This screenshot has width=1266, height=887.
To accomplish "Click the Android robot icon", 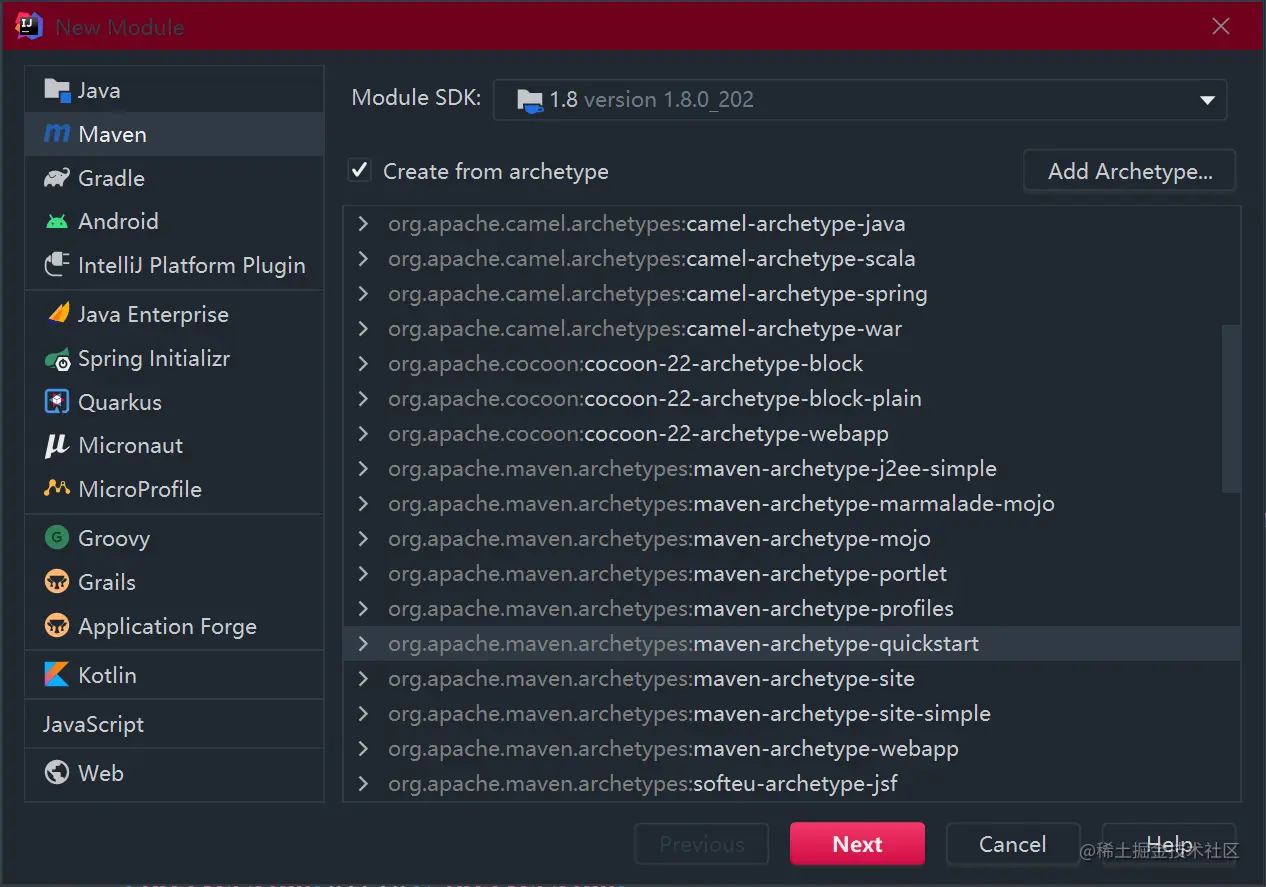I will [x=57, y=221].
